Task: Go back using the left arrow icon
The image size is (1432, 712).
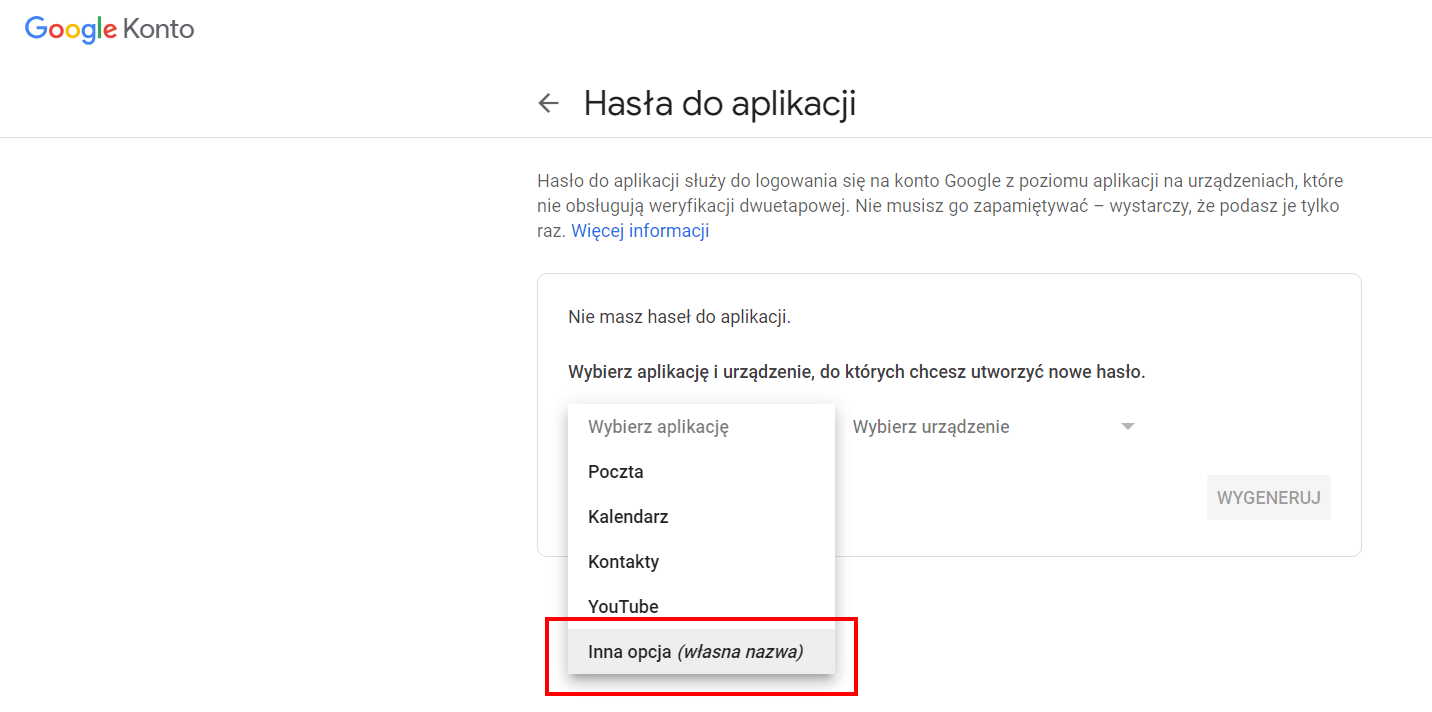Action: (x=548, y=103)
